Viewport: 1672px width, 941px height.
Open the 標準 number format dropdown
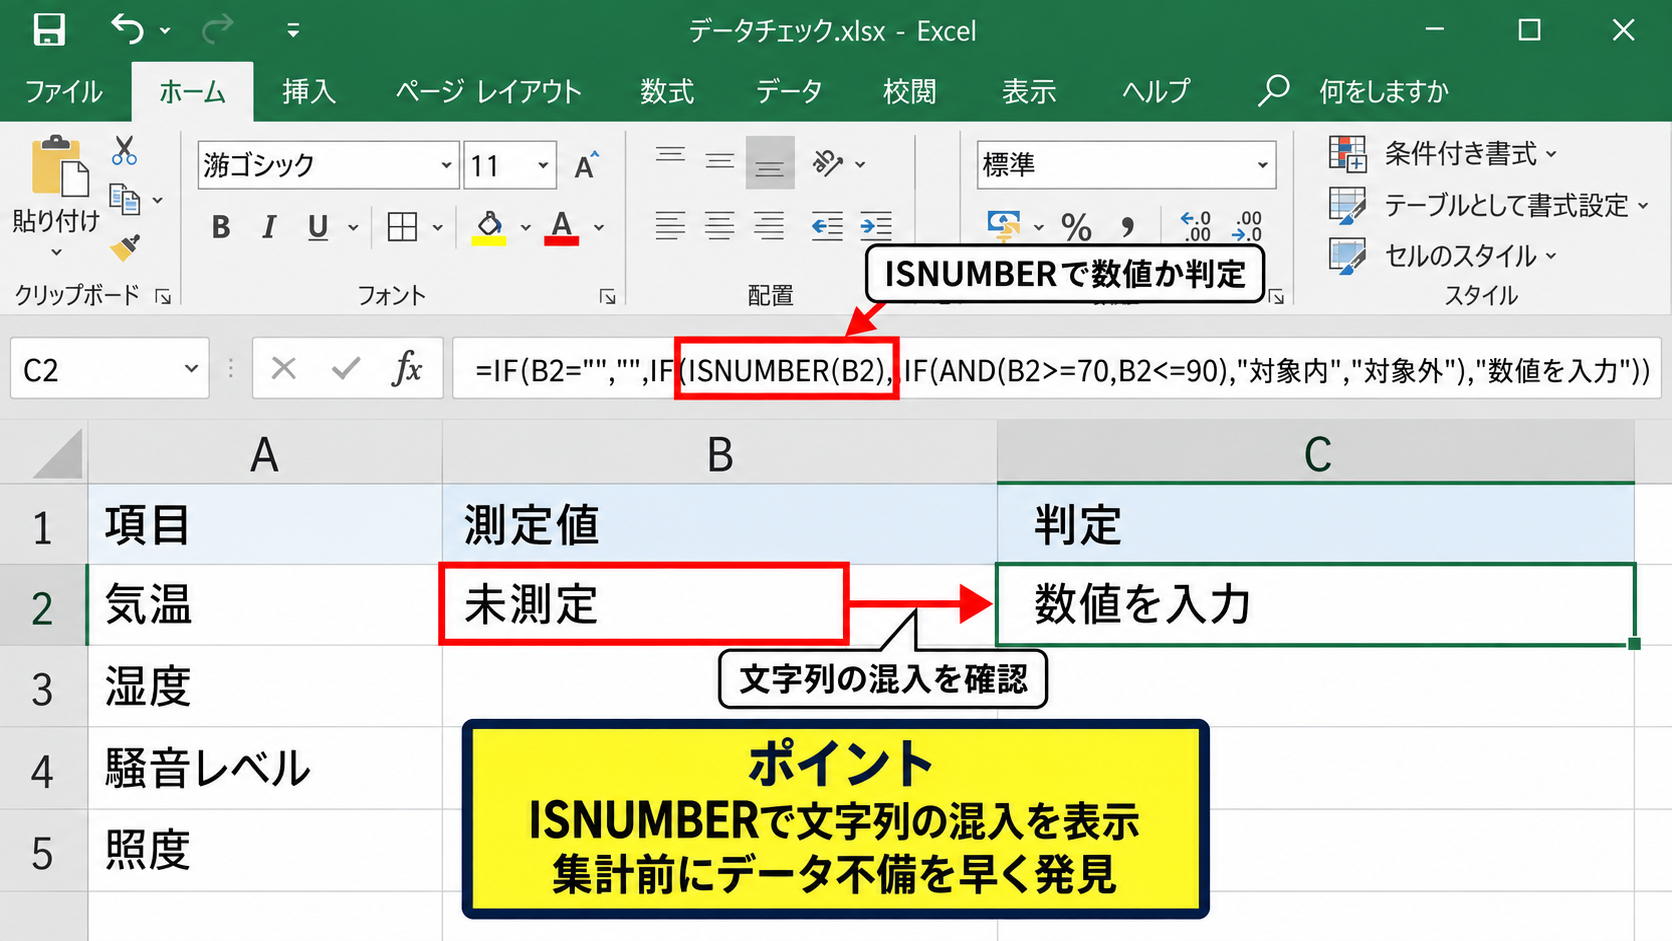coord(1263,165)
